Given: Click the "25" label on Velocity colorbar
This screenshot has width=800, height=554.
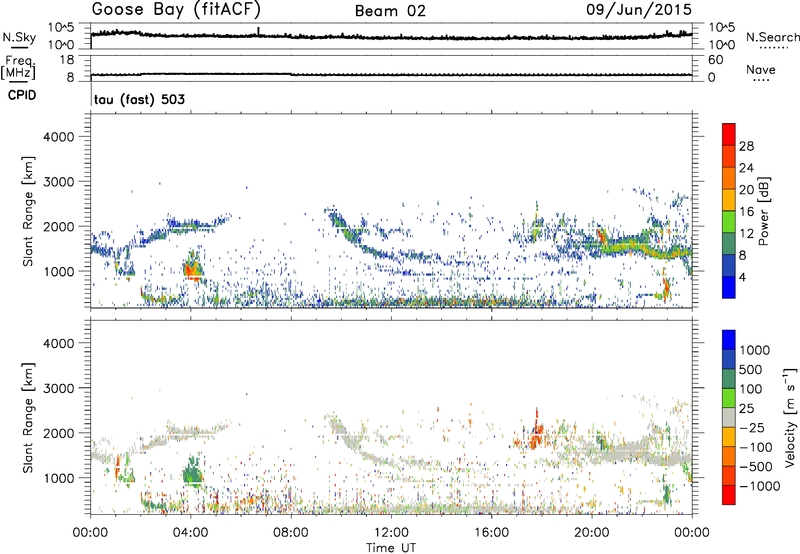Looking at the screenshot, I should click(x=746, y=409).
